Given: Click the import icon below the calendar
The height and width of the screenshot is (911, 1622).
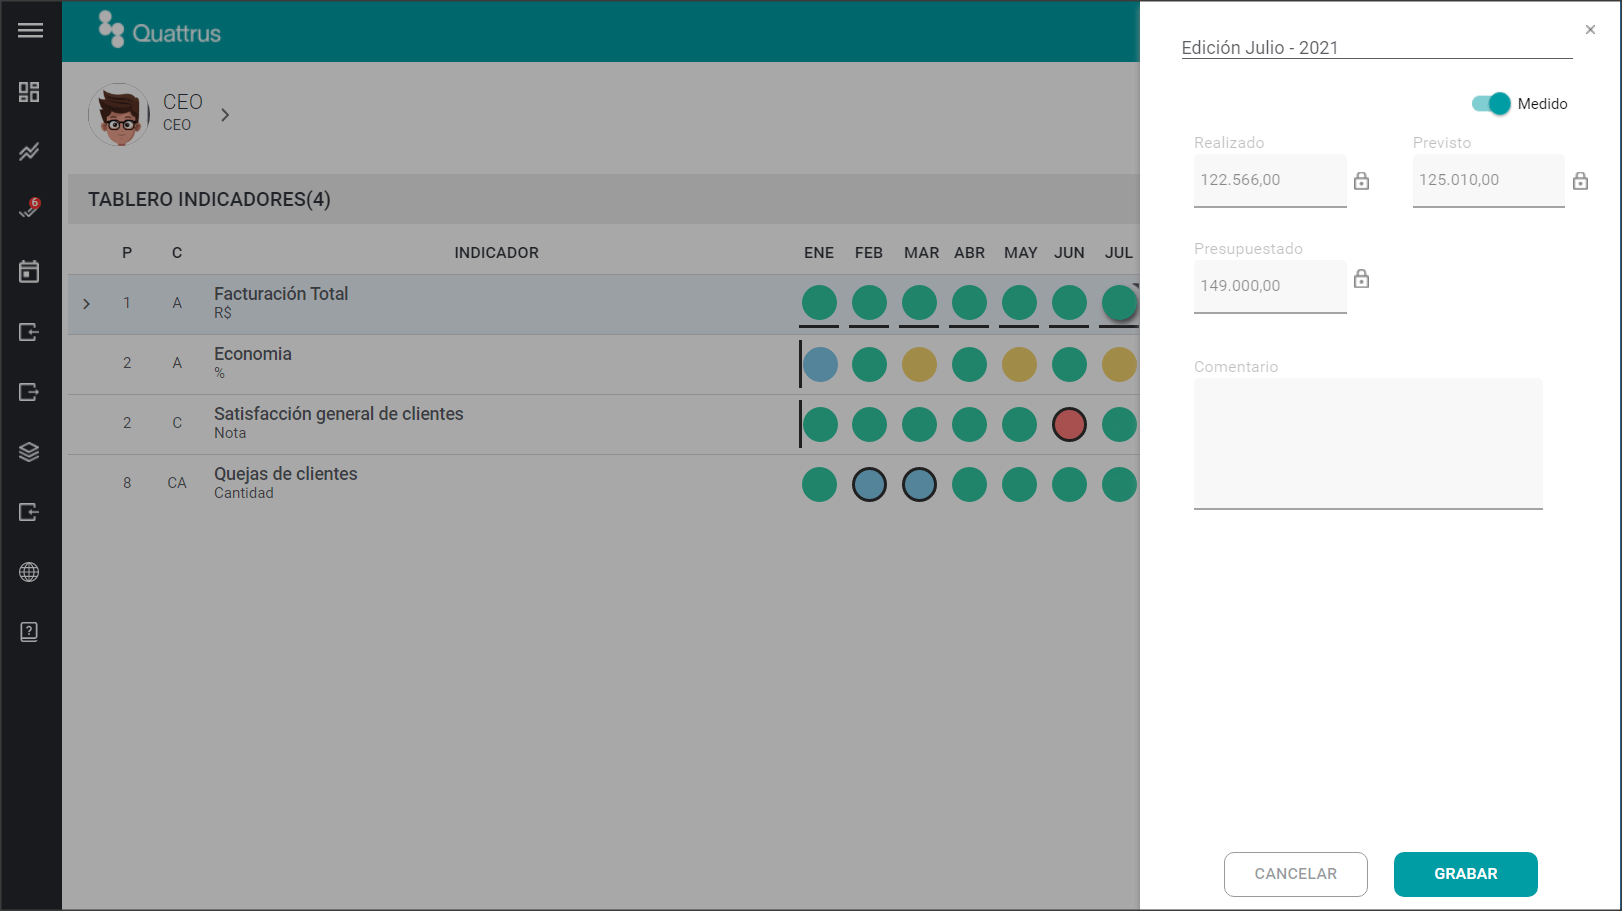Looking at the screenshot, I should pyautogui.click(x=29, y=332).
